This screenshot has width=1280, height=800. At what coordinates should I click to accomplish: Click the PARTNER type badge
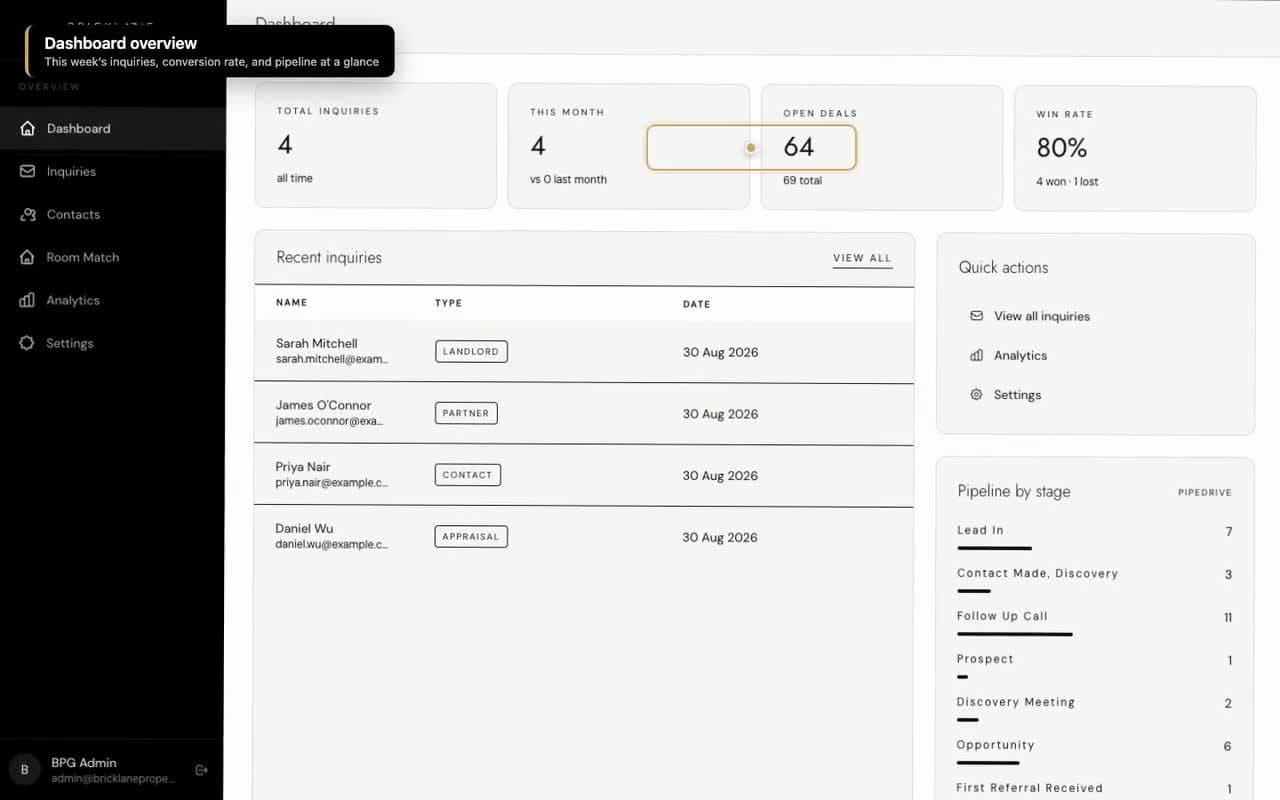(466, 413)
